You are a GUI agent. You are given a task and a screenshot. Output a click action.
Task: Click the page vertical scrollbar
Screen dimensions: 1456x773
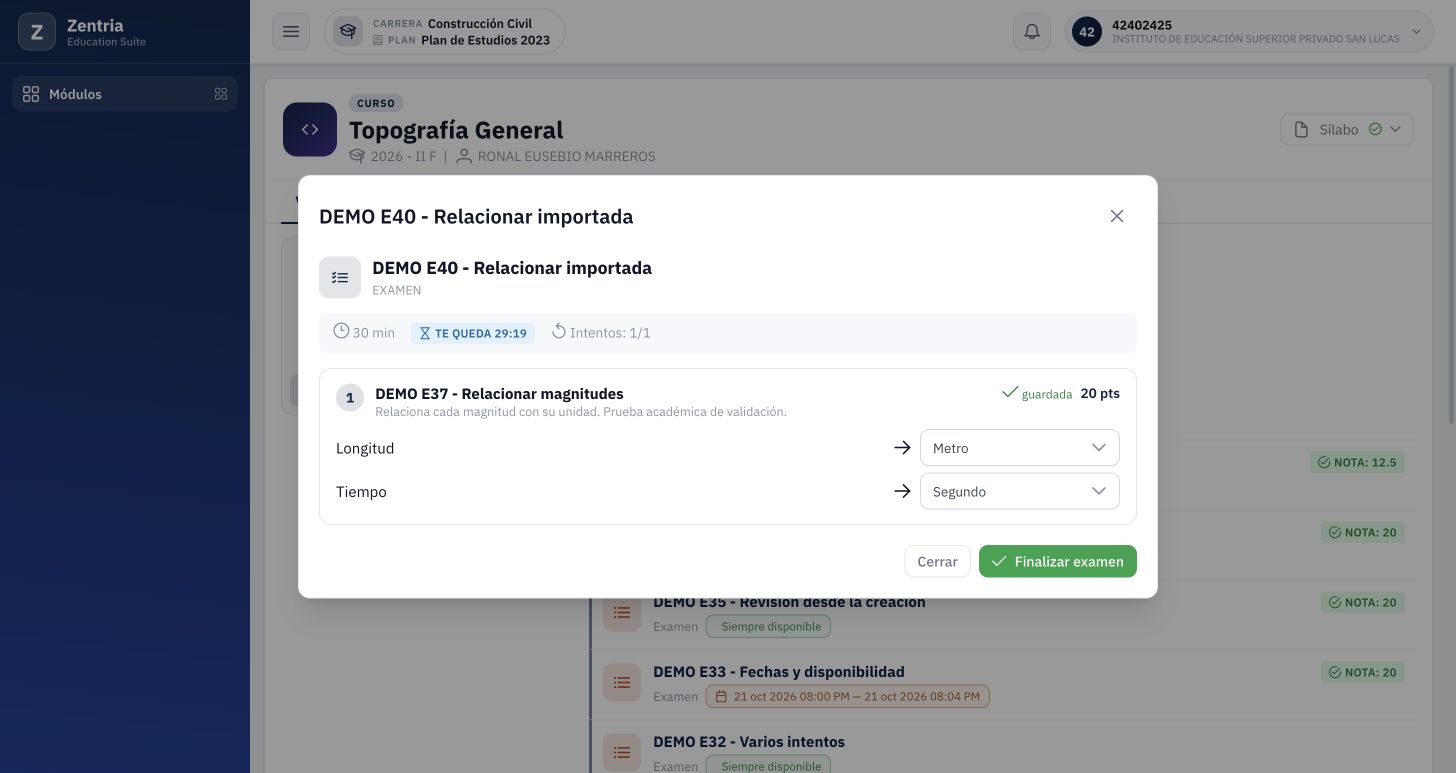click(x=1451, y=243)
